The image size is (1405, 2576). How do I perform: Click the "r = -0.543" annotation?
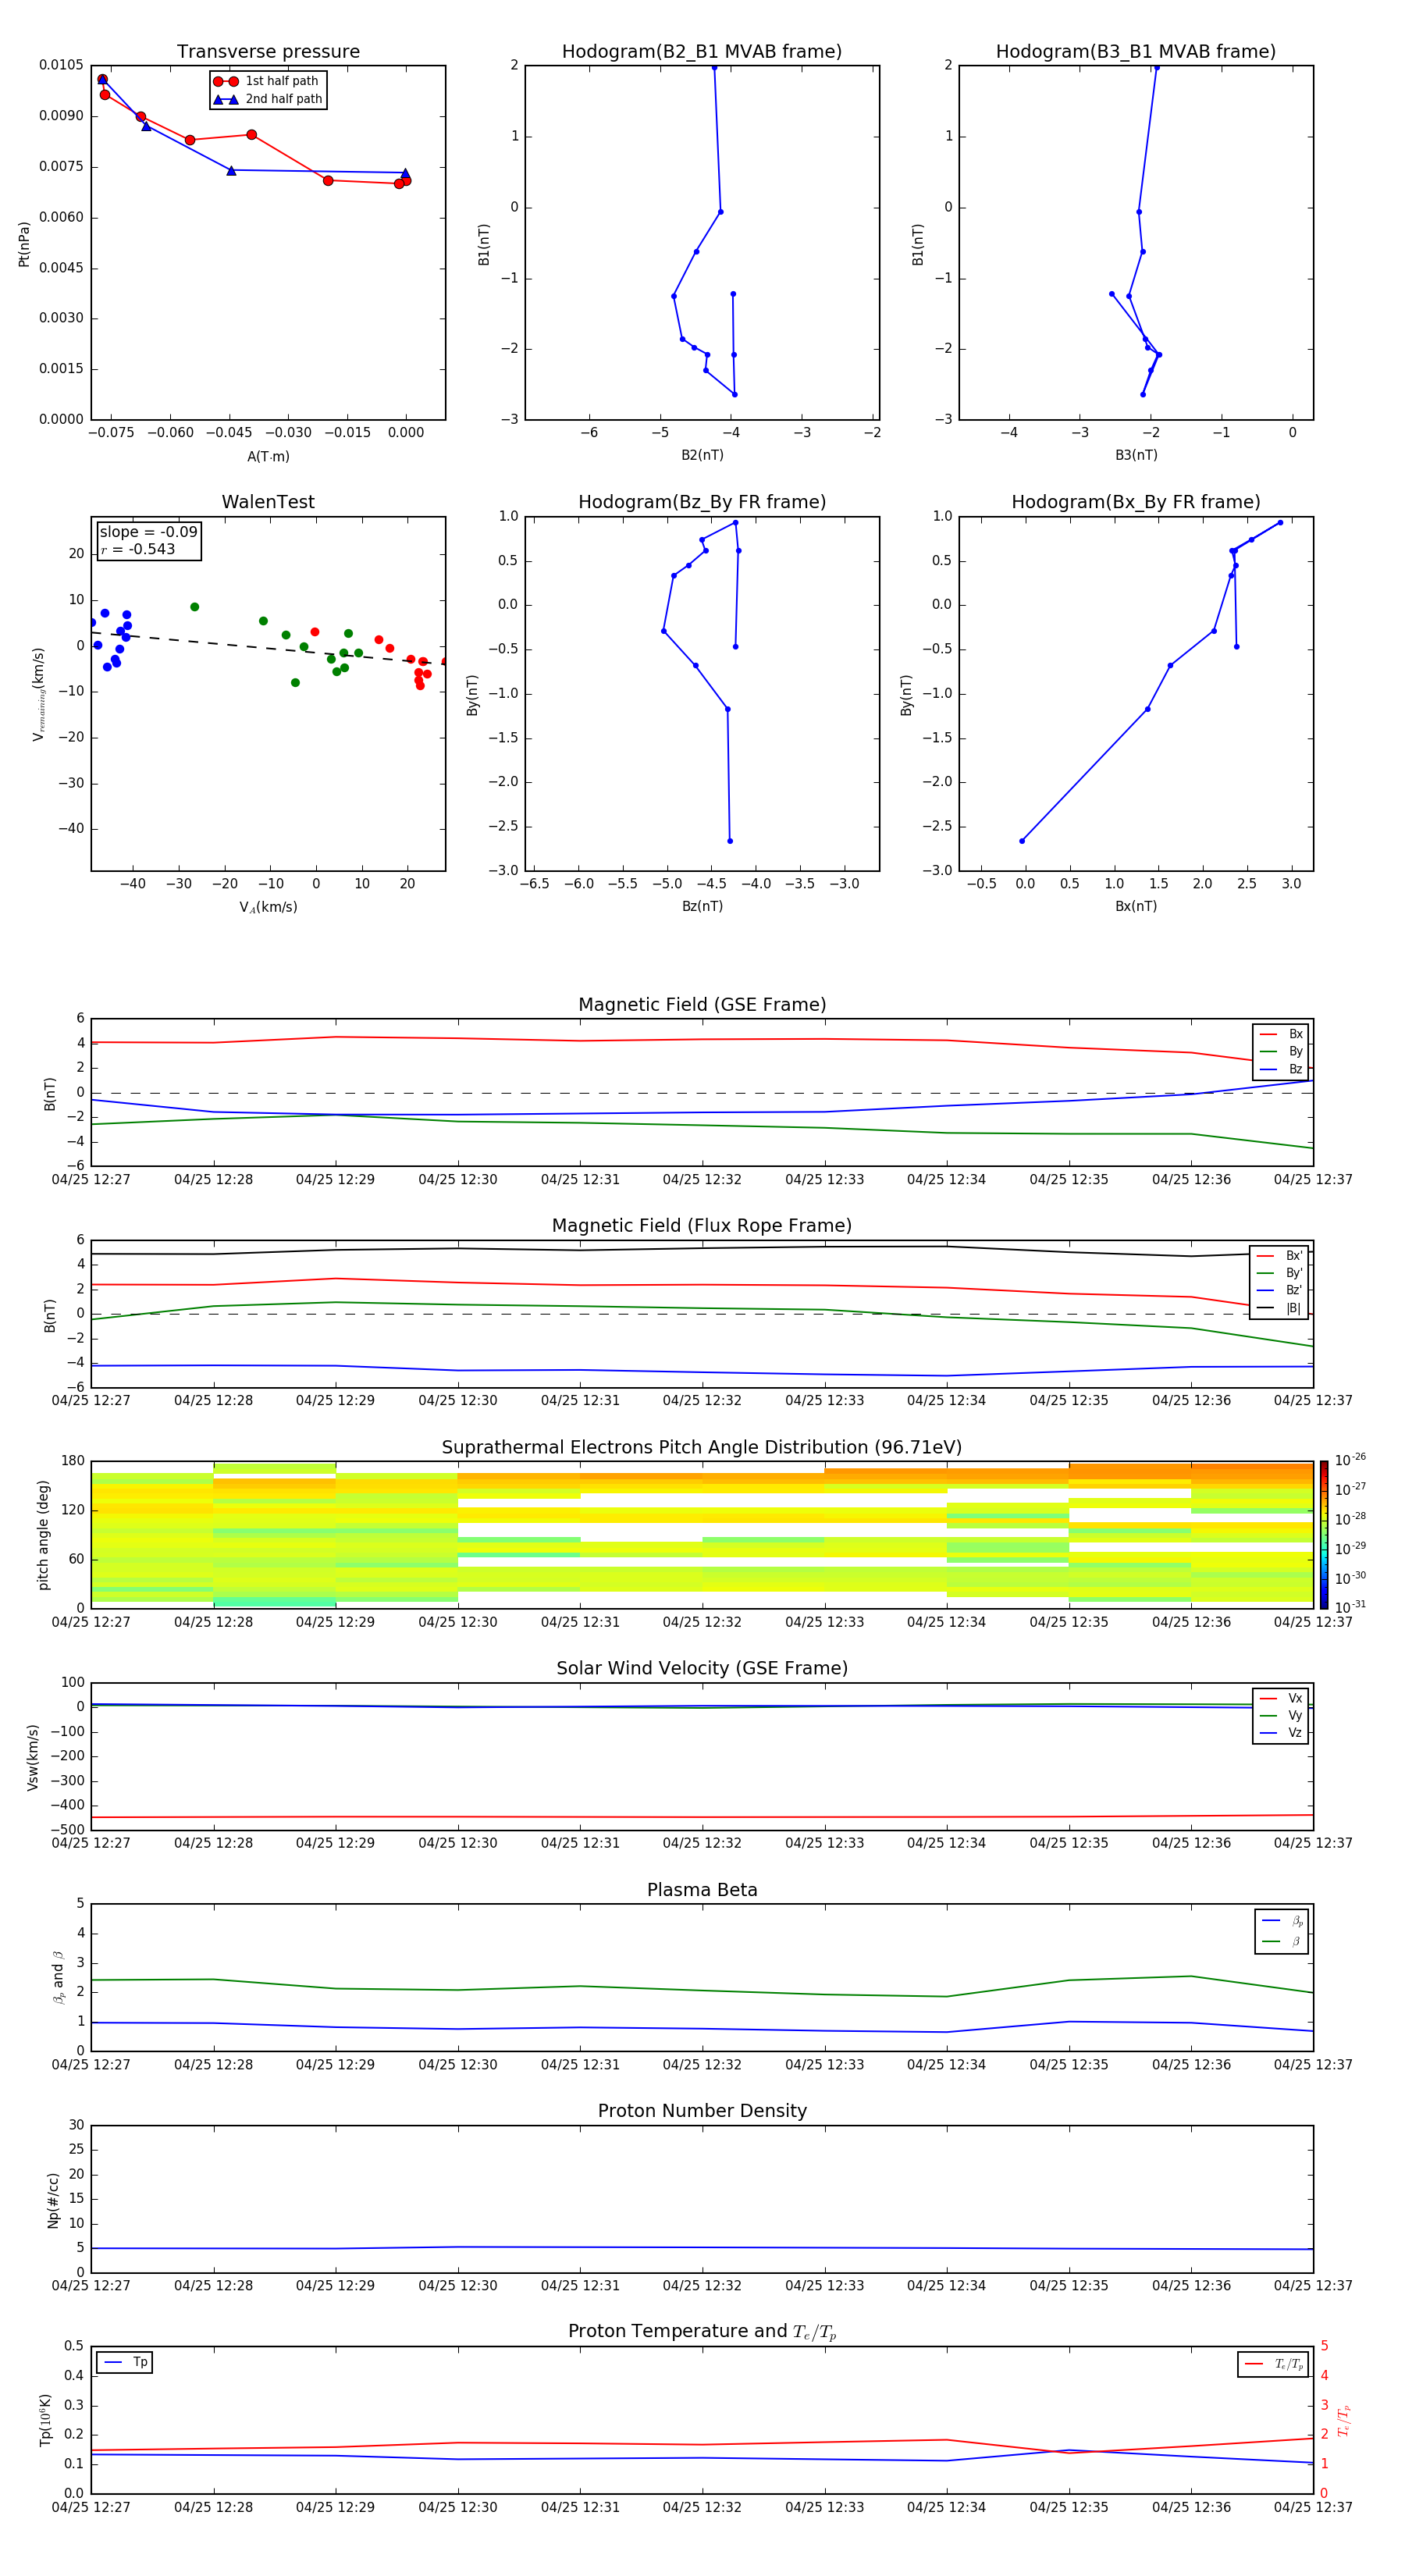coord(138,549)
